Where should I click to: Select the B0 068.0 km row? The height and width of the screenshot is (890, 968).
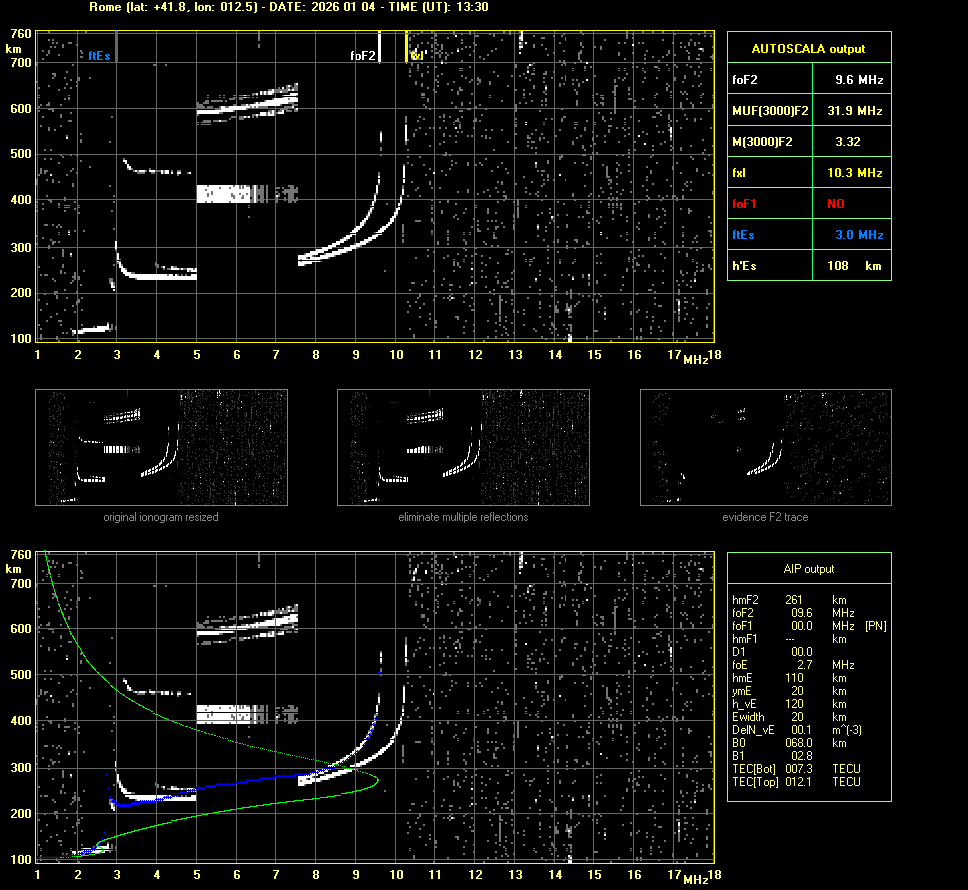pos(790,743)
